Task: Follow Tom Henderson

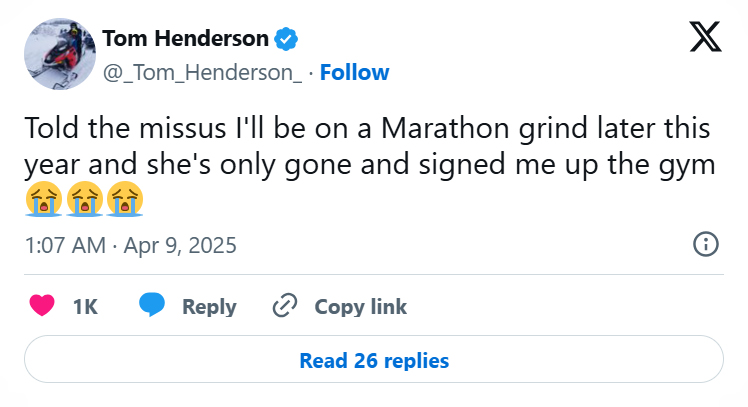Action: coord(354,72)
